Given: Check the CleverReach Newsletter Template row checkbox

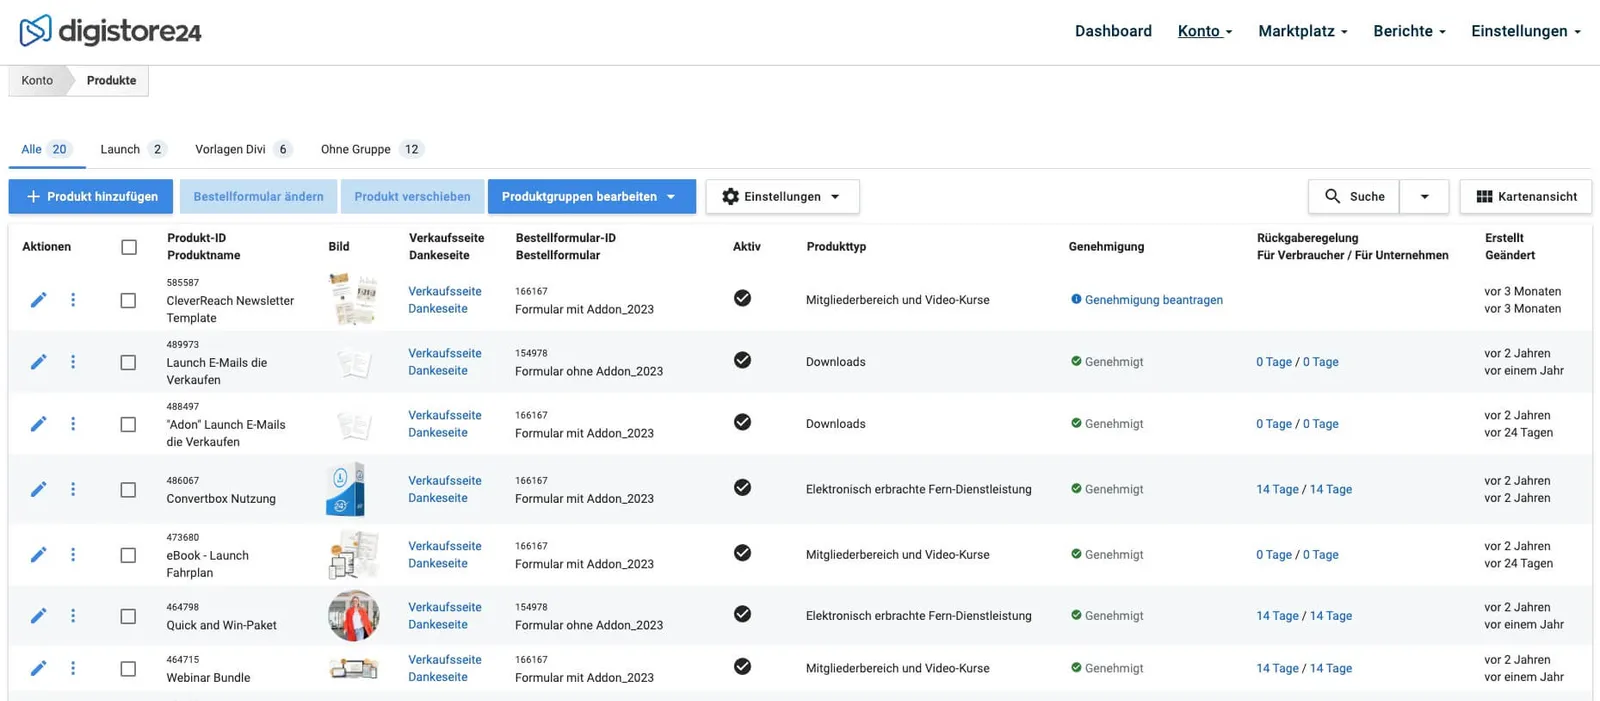Looking at the screenshot, I should click(x=128, y=300).
